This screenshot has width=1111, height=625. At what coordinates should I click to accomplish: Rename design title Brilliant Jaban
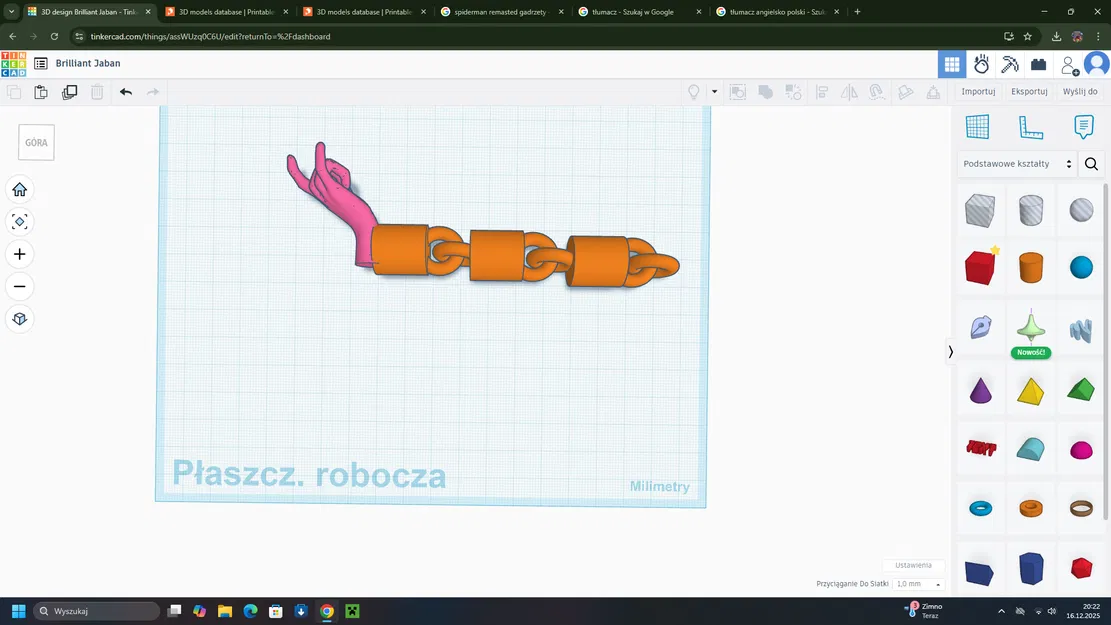coord(88,63)
